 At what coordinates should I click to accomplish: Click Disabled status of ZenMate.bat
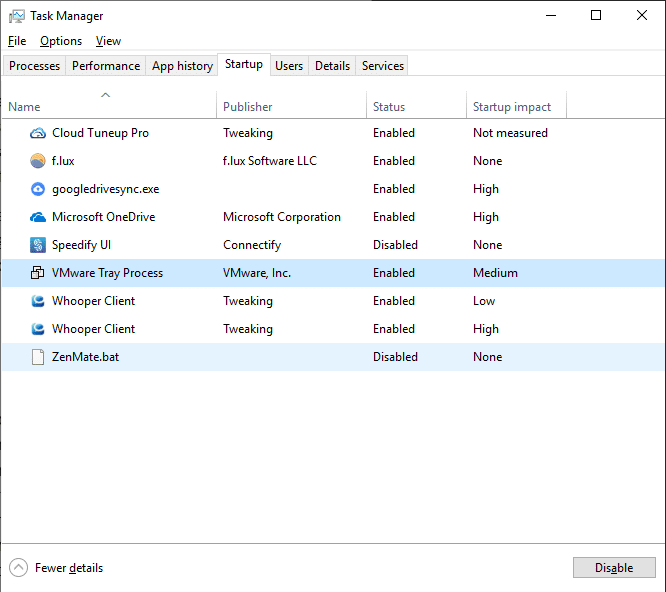coord(395,357)
